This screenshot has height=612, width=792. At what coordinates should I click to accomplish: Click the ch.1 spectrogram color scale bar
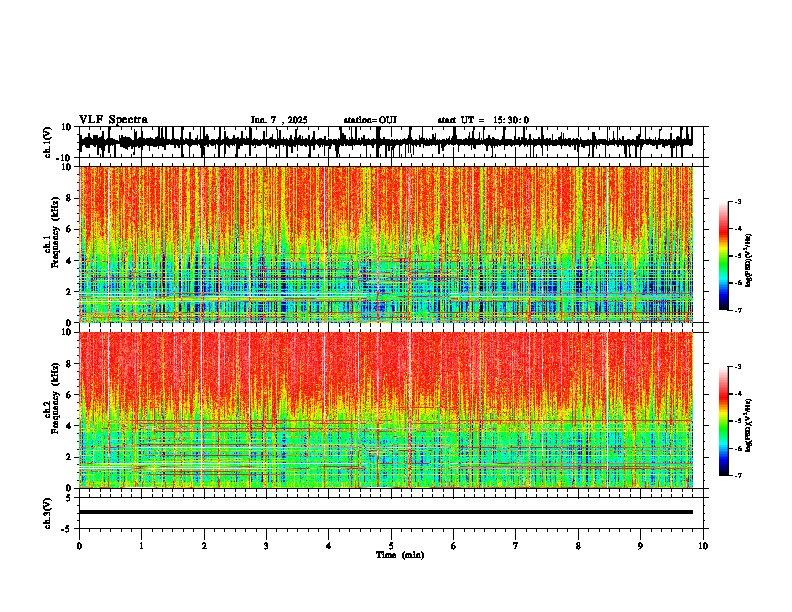coord(724,256)
